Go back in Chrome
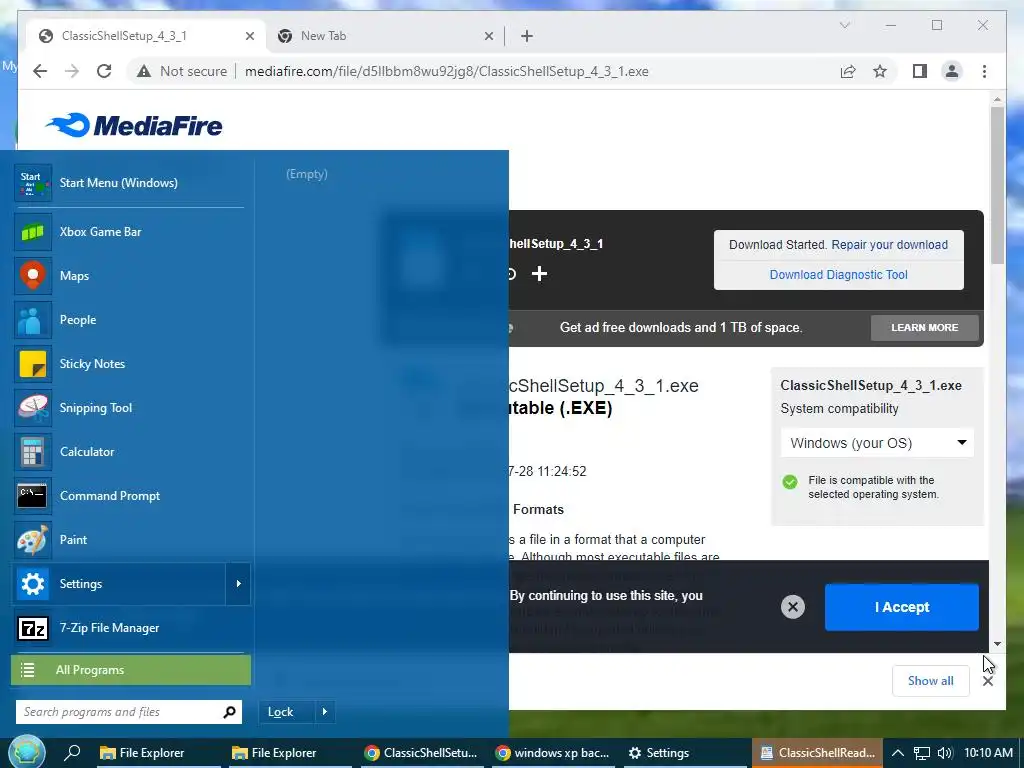1024x768 pixels. click(x=40, y=71)
